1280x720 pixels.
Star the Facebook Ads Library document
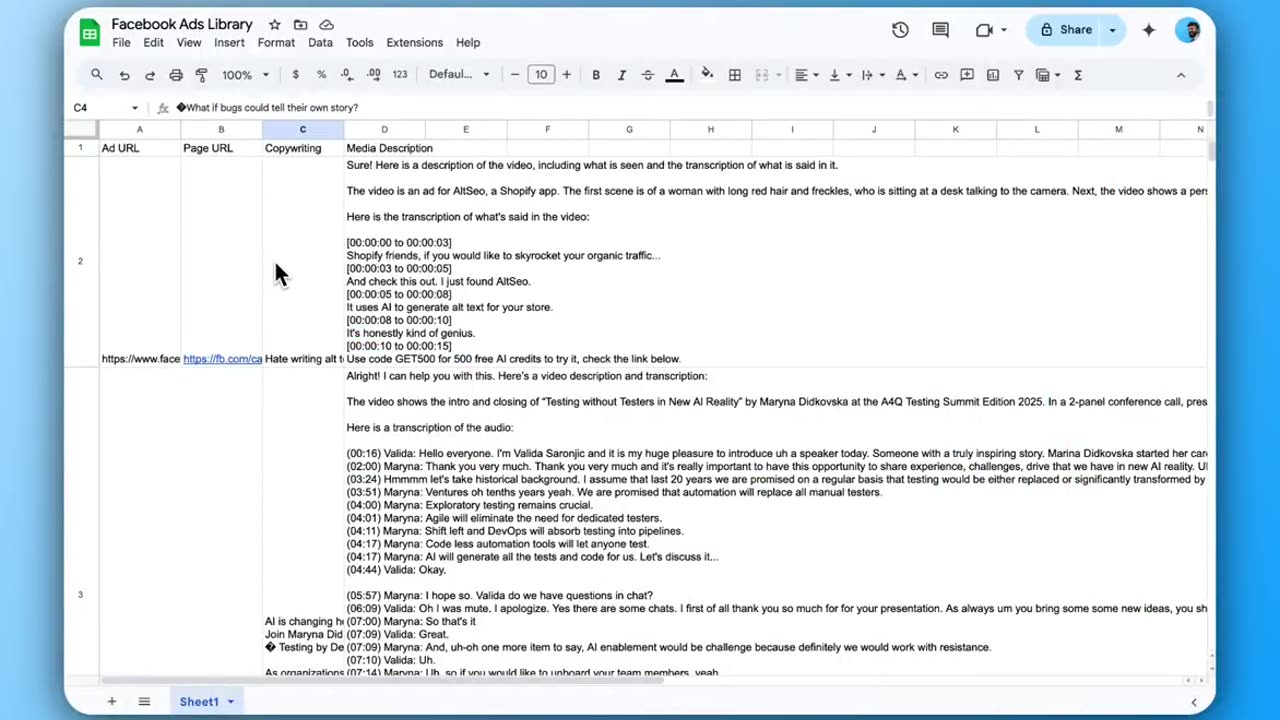coord(274,24)
